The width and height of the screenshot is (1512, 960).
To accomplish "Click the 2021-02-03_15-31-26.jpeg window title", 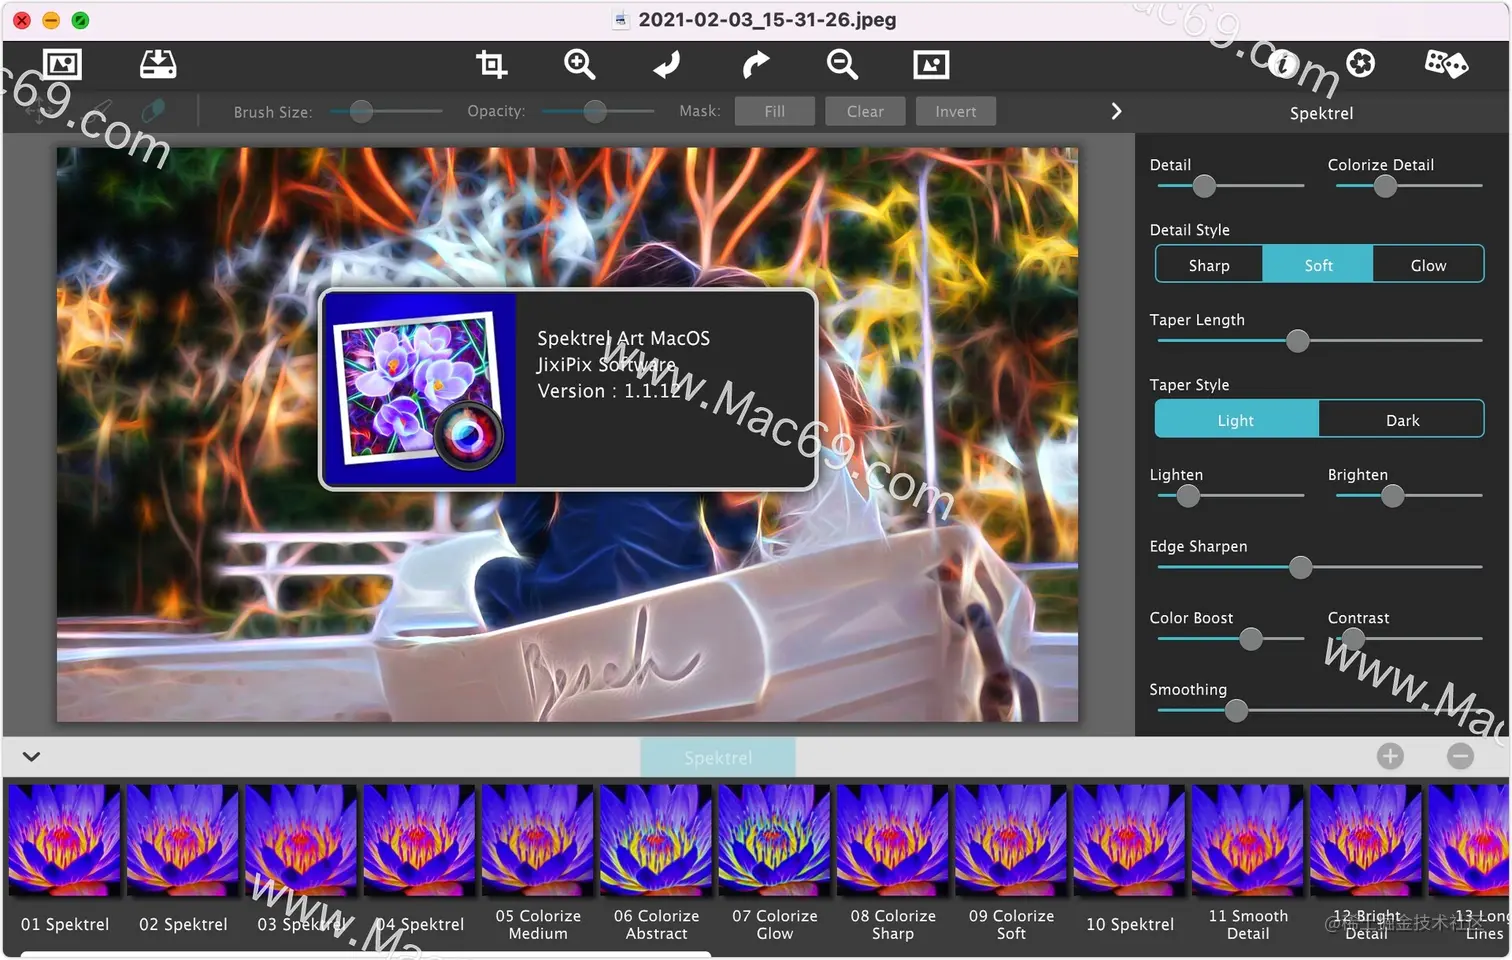I will (x=767, y=19).
